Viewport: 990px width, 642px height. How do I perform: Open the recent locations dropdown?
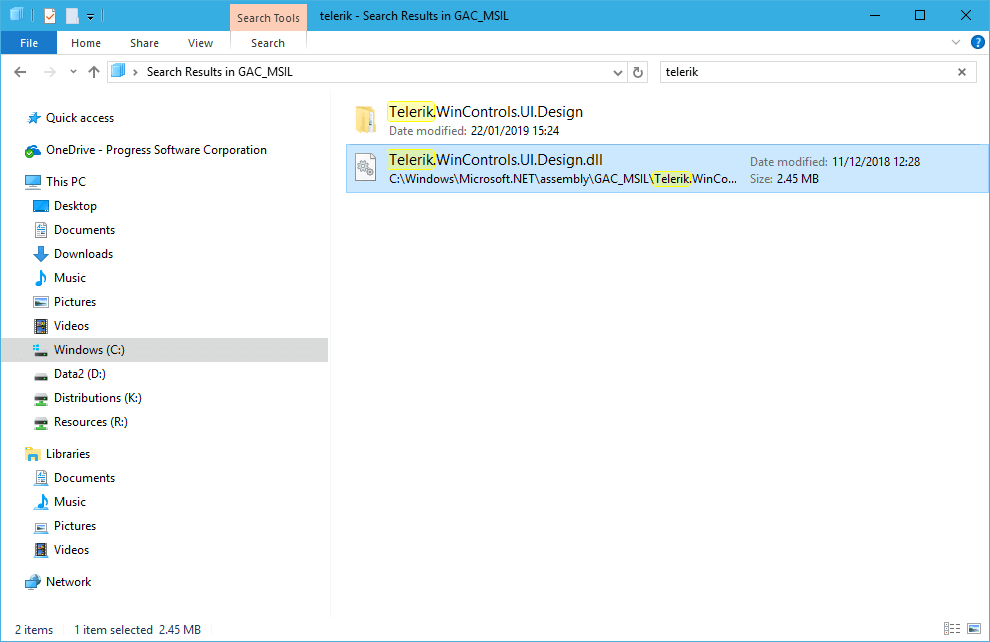(73, 72)
